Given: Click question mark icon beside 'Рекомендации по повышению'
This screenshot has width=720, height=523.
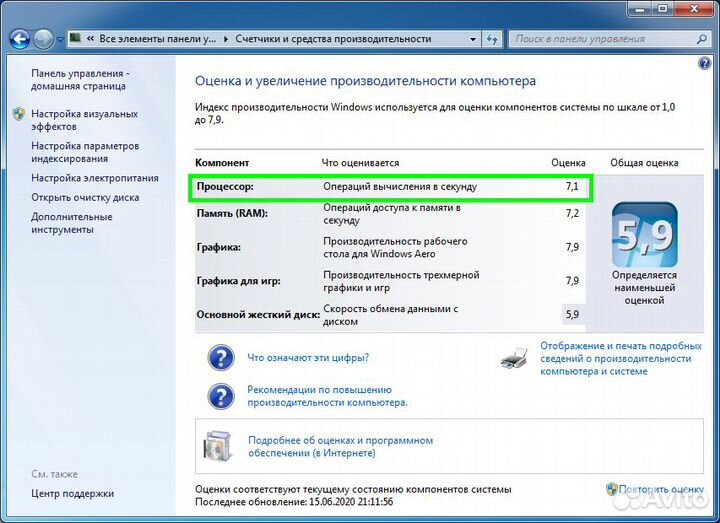Looking at the screenshot, I should point(220,395).
